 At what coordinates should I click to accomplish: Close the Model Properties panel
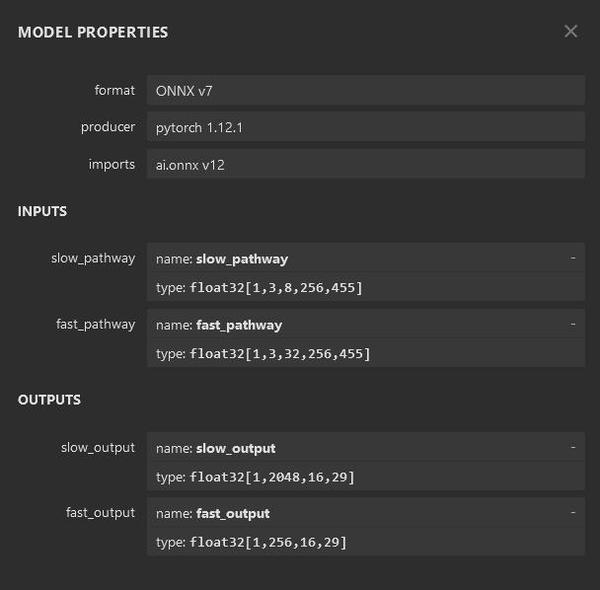point(571,31)
